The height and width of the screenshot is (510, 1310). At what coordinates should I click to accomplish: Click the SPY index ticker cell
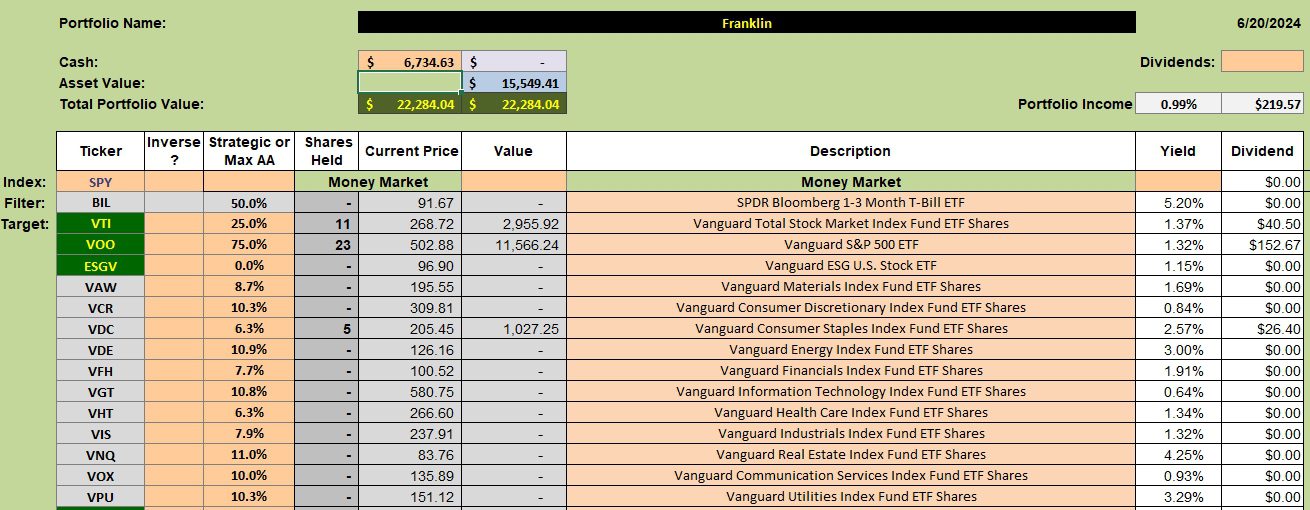click(x=100, y=182)
